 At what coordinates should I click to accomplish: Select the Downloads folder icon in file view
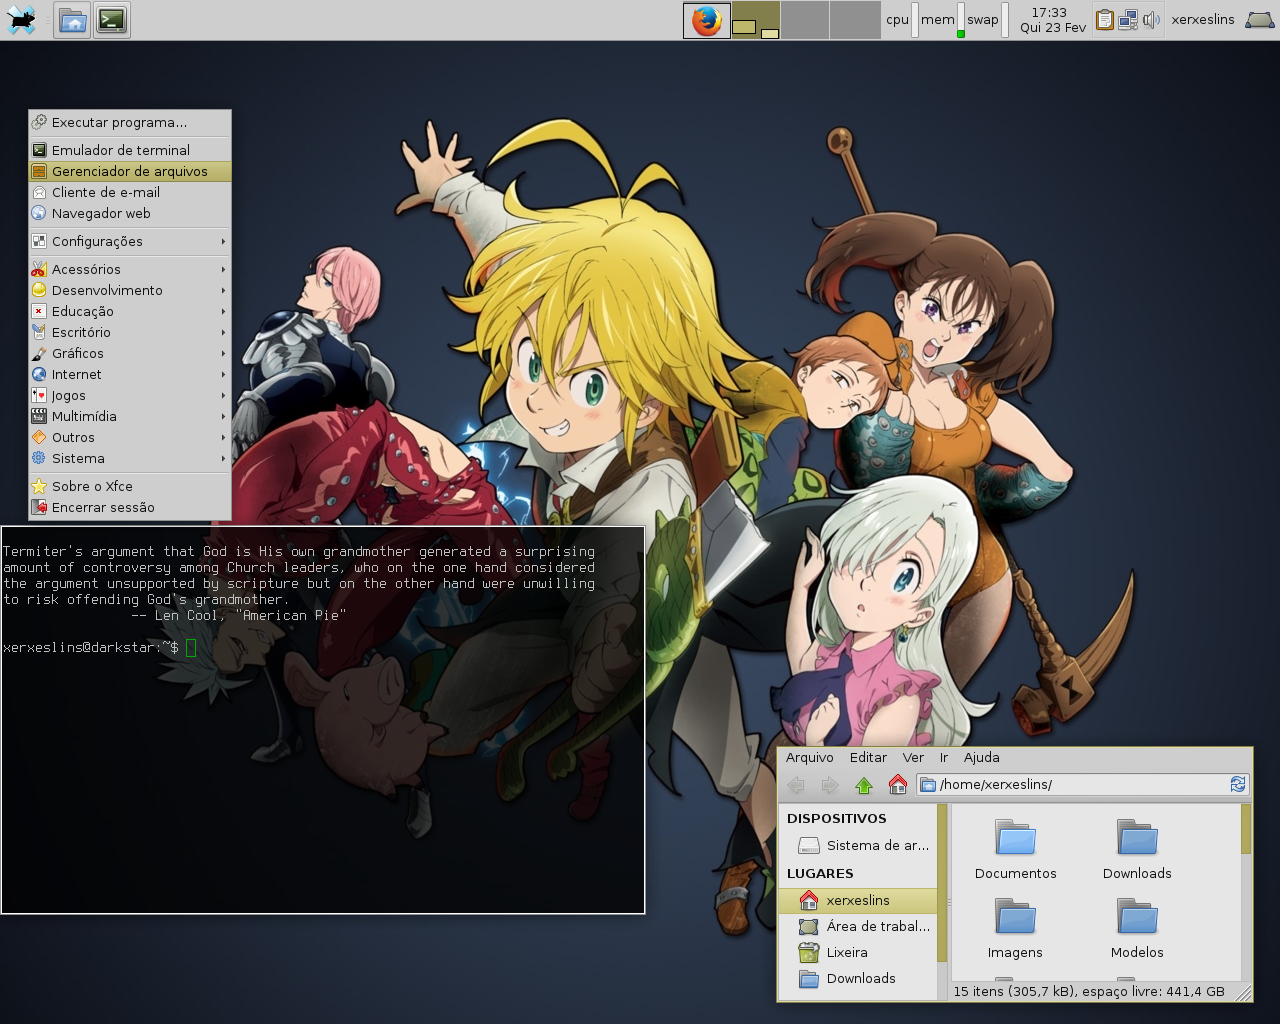pyautogui.click(x=1137, y=850)
